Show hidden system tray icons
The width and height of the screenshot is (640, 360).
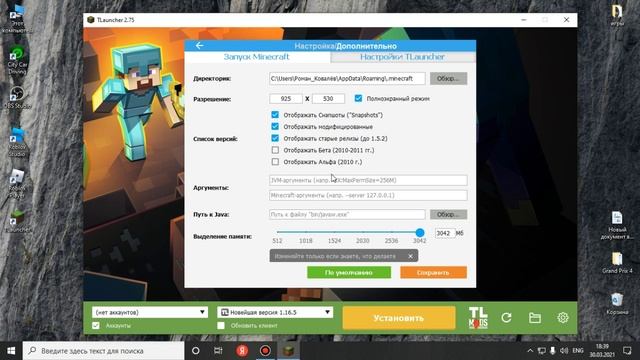pyautogui.click(x=530, y=351)
